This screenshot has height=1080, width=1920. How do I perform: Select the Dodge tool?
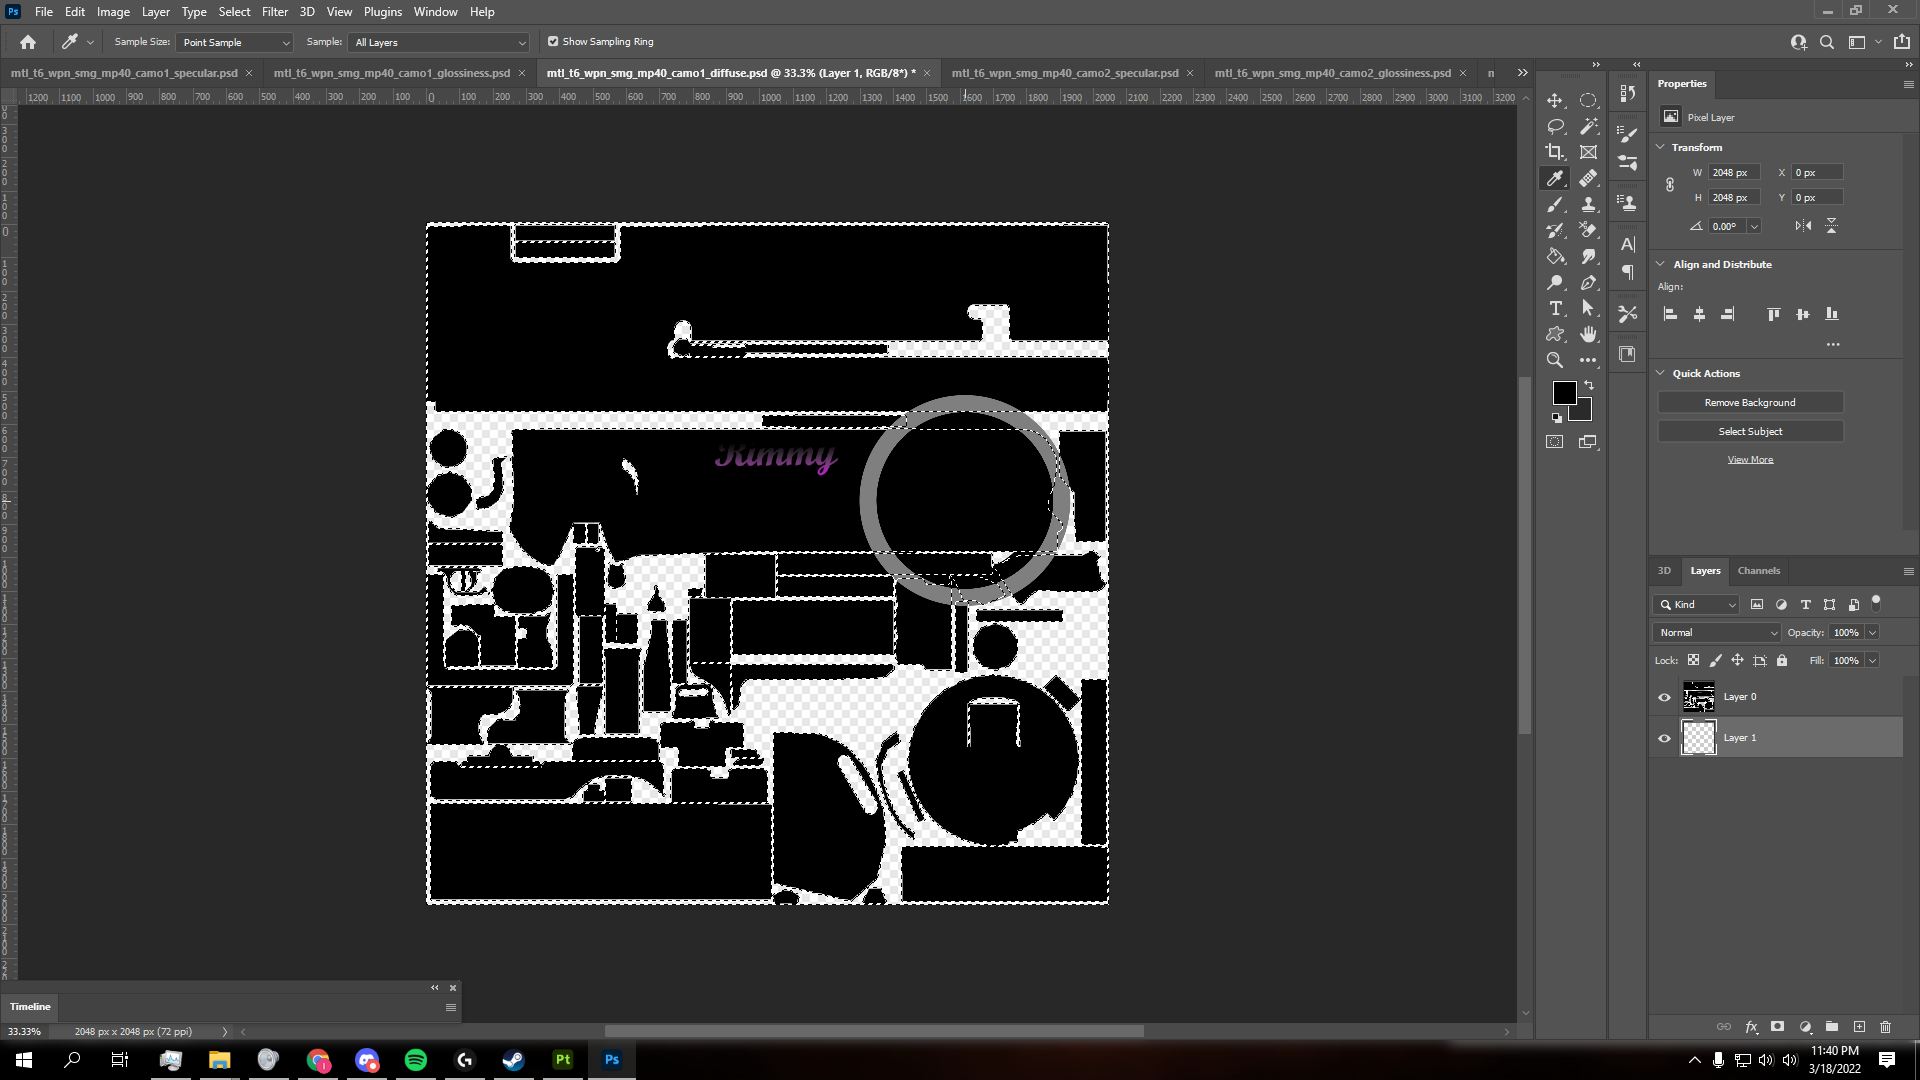point(1555,282)
